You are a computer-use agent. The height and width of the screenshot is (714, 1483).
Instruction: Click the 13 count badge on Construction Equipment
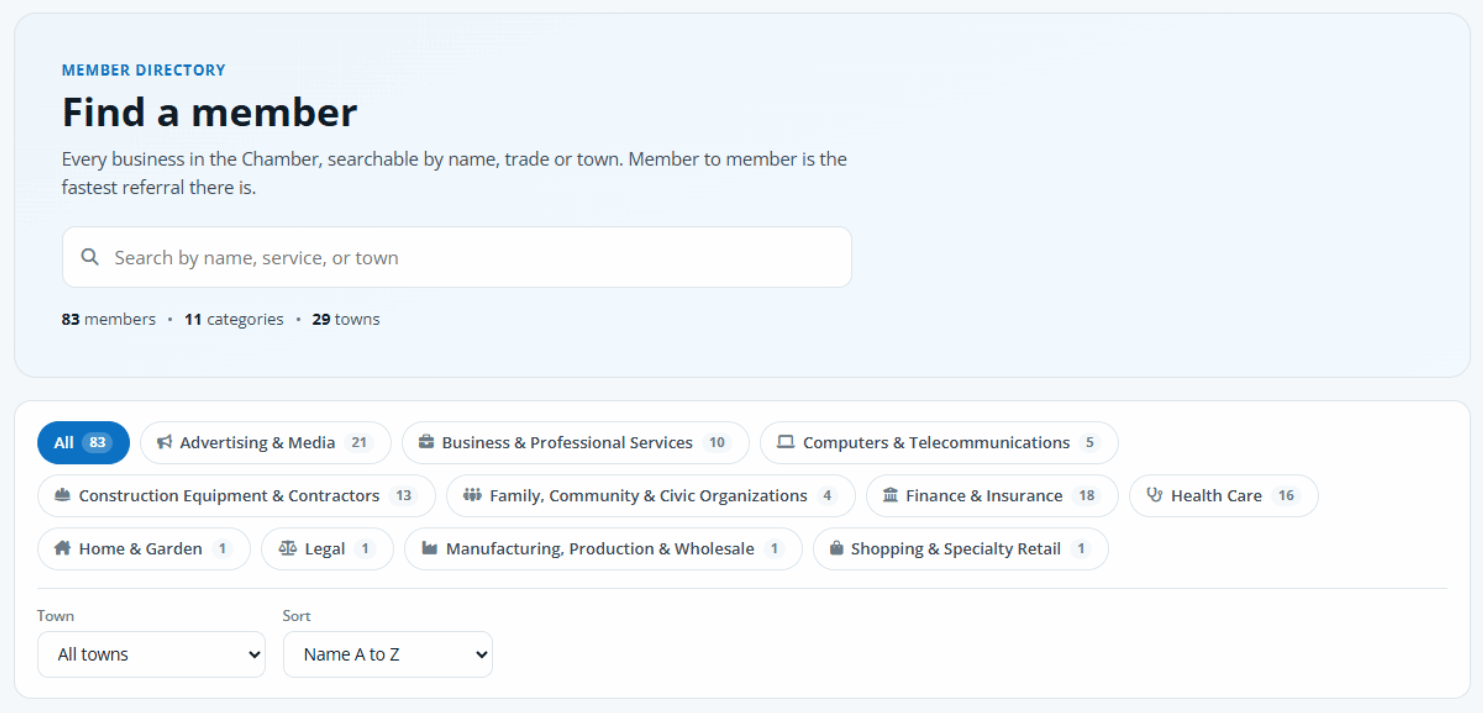403,496
